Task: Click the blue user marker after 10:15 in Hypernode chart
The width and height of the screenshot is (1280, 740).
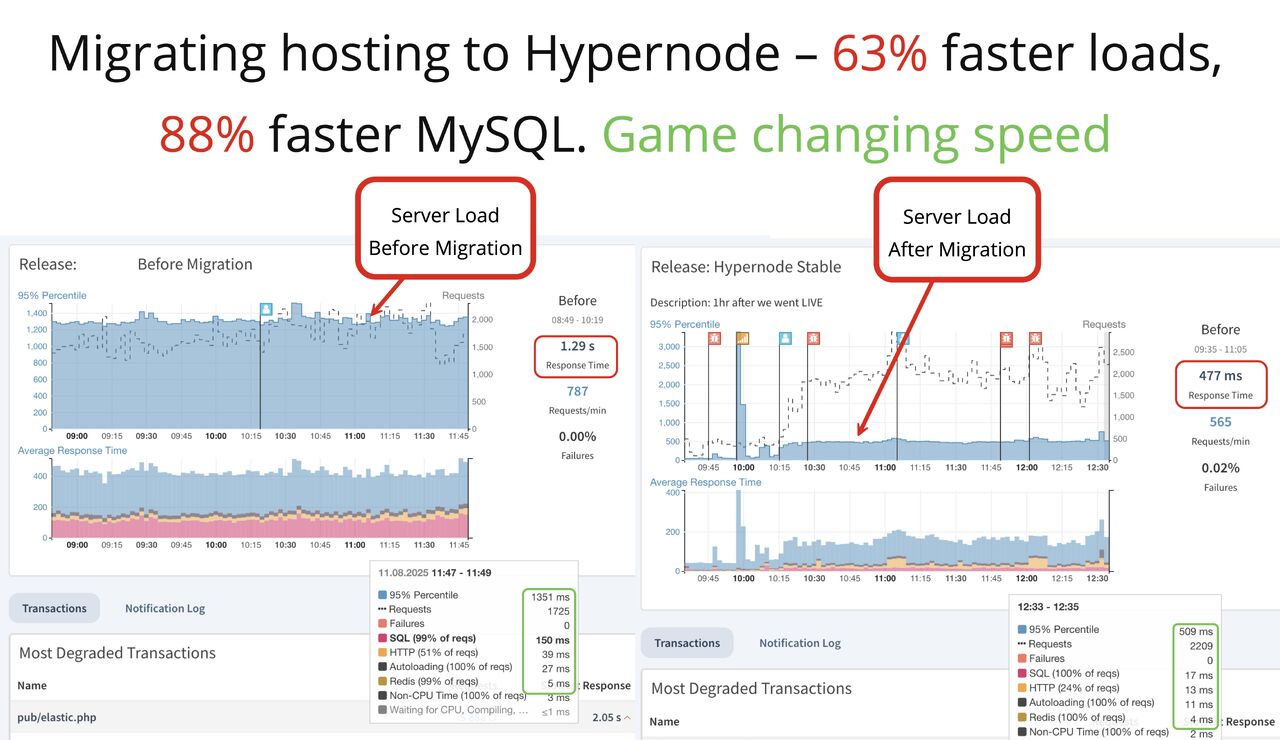Action: tap(785, 339)
